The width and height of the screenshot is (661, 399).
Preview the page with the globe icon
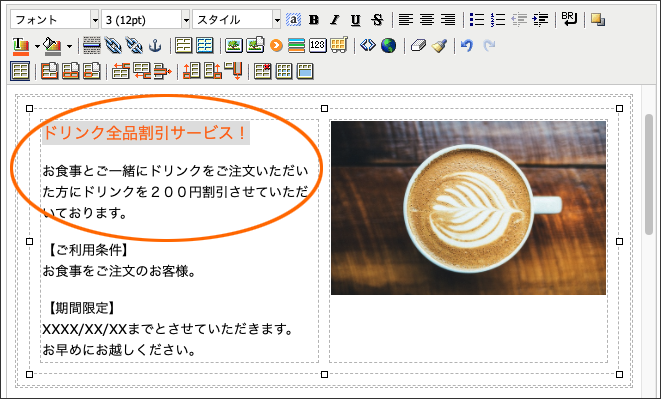(388, 46)
